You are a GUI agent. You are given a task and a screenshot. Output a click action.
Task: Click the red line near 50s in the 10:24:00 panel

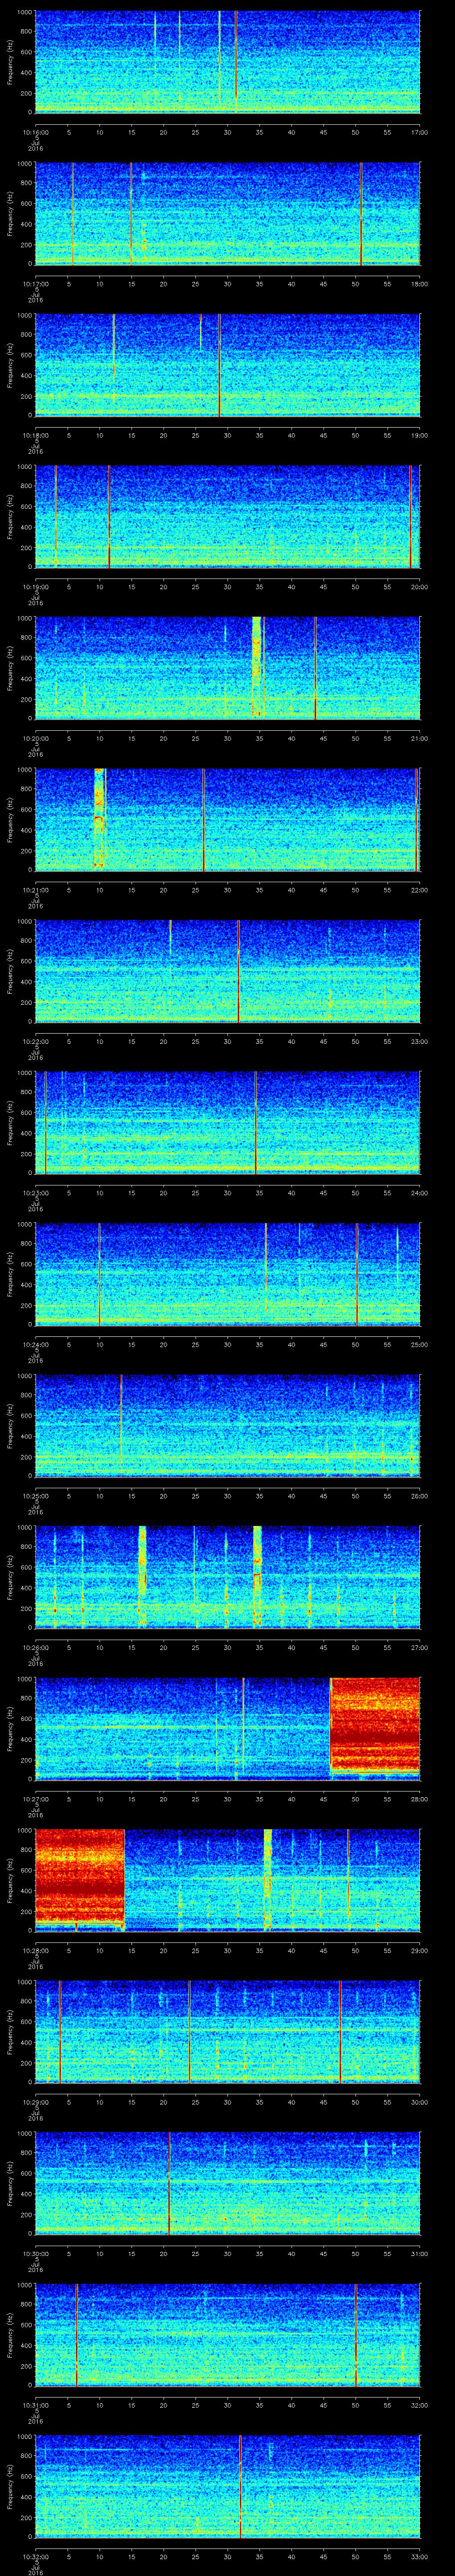click(356, 1273)
